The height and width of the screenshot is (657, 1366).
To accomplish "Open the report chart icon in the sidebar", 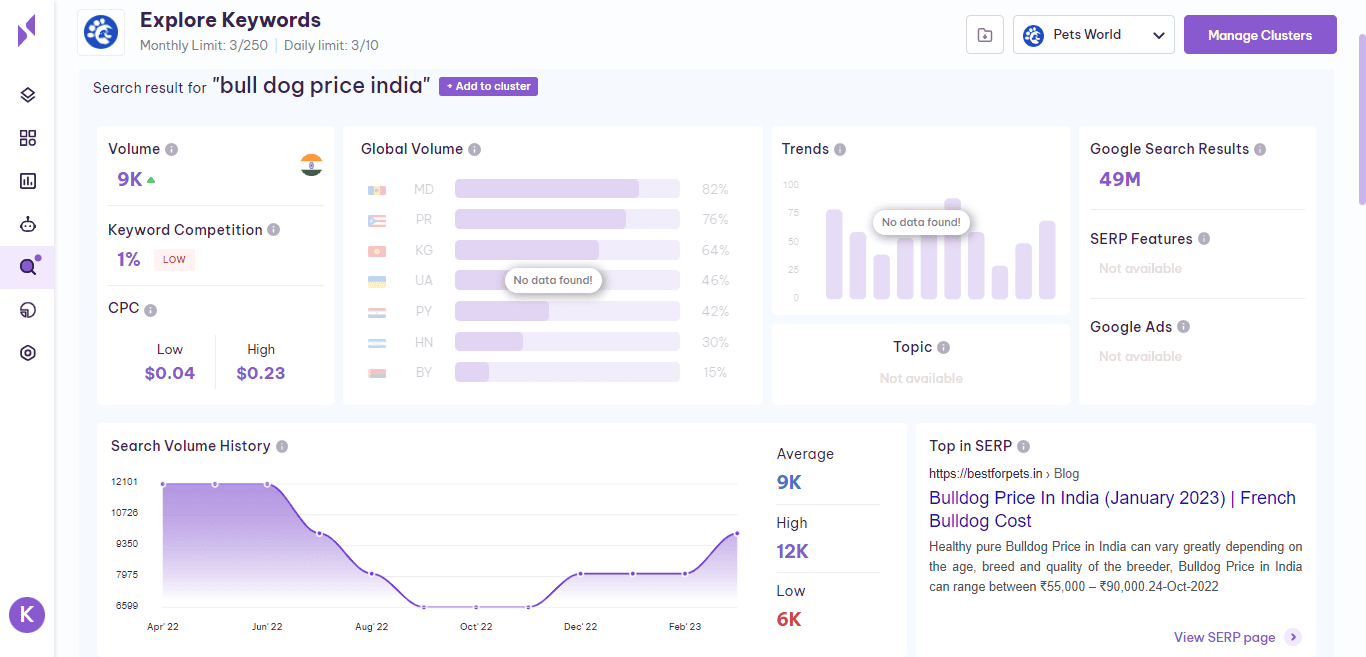I will 28,181.
